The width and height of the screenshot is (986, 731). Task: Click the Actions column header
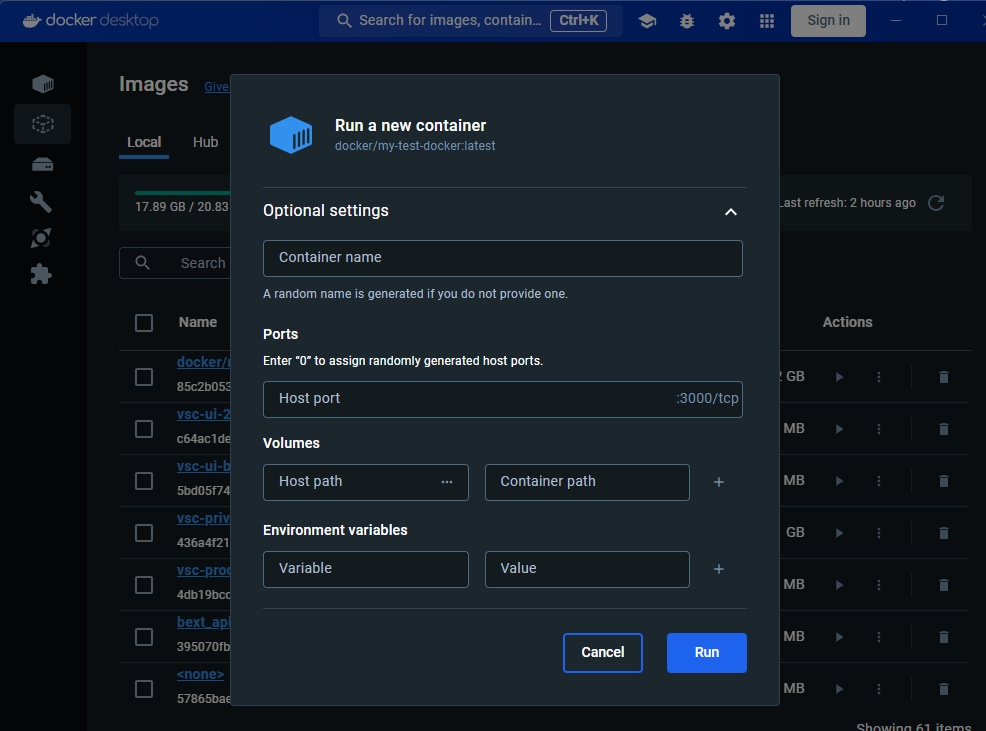point(847,322)
